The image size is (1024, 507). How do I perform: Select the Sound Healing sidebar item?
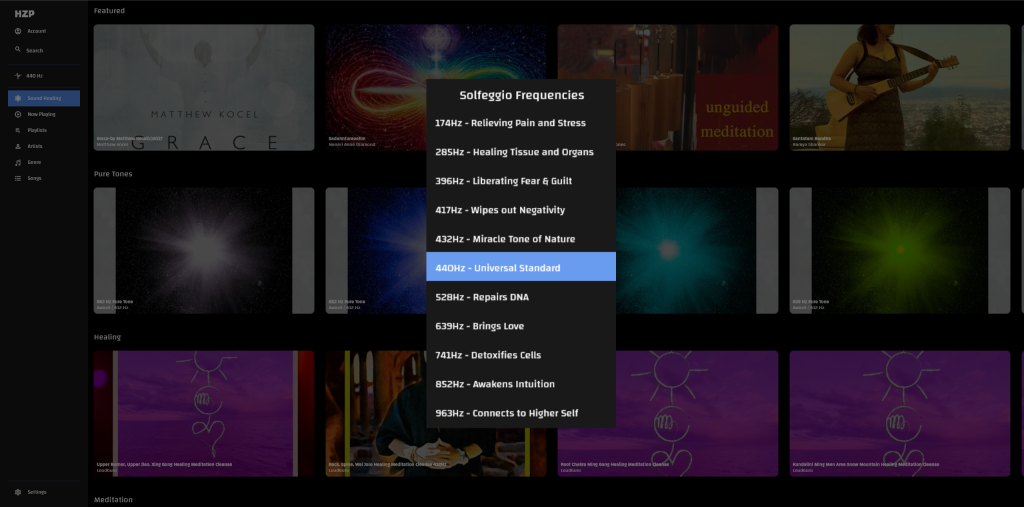(44, 98)
